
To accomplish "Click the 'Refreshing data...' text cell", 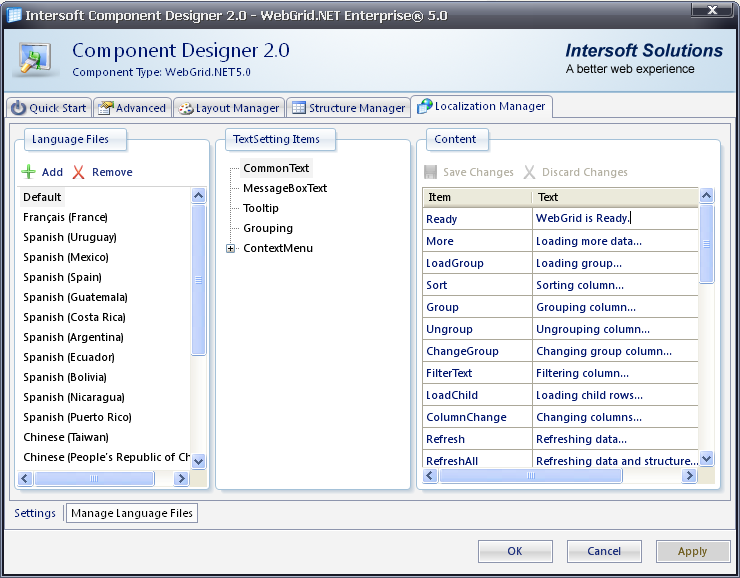I will pyautogui.click(x=615, y=439).
